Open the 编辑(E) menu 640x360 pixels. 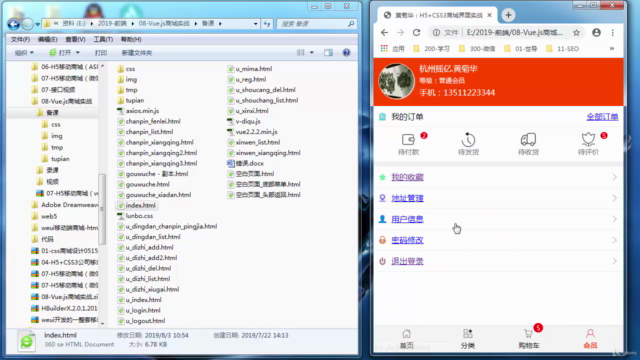tap(47, 39)
